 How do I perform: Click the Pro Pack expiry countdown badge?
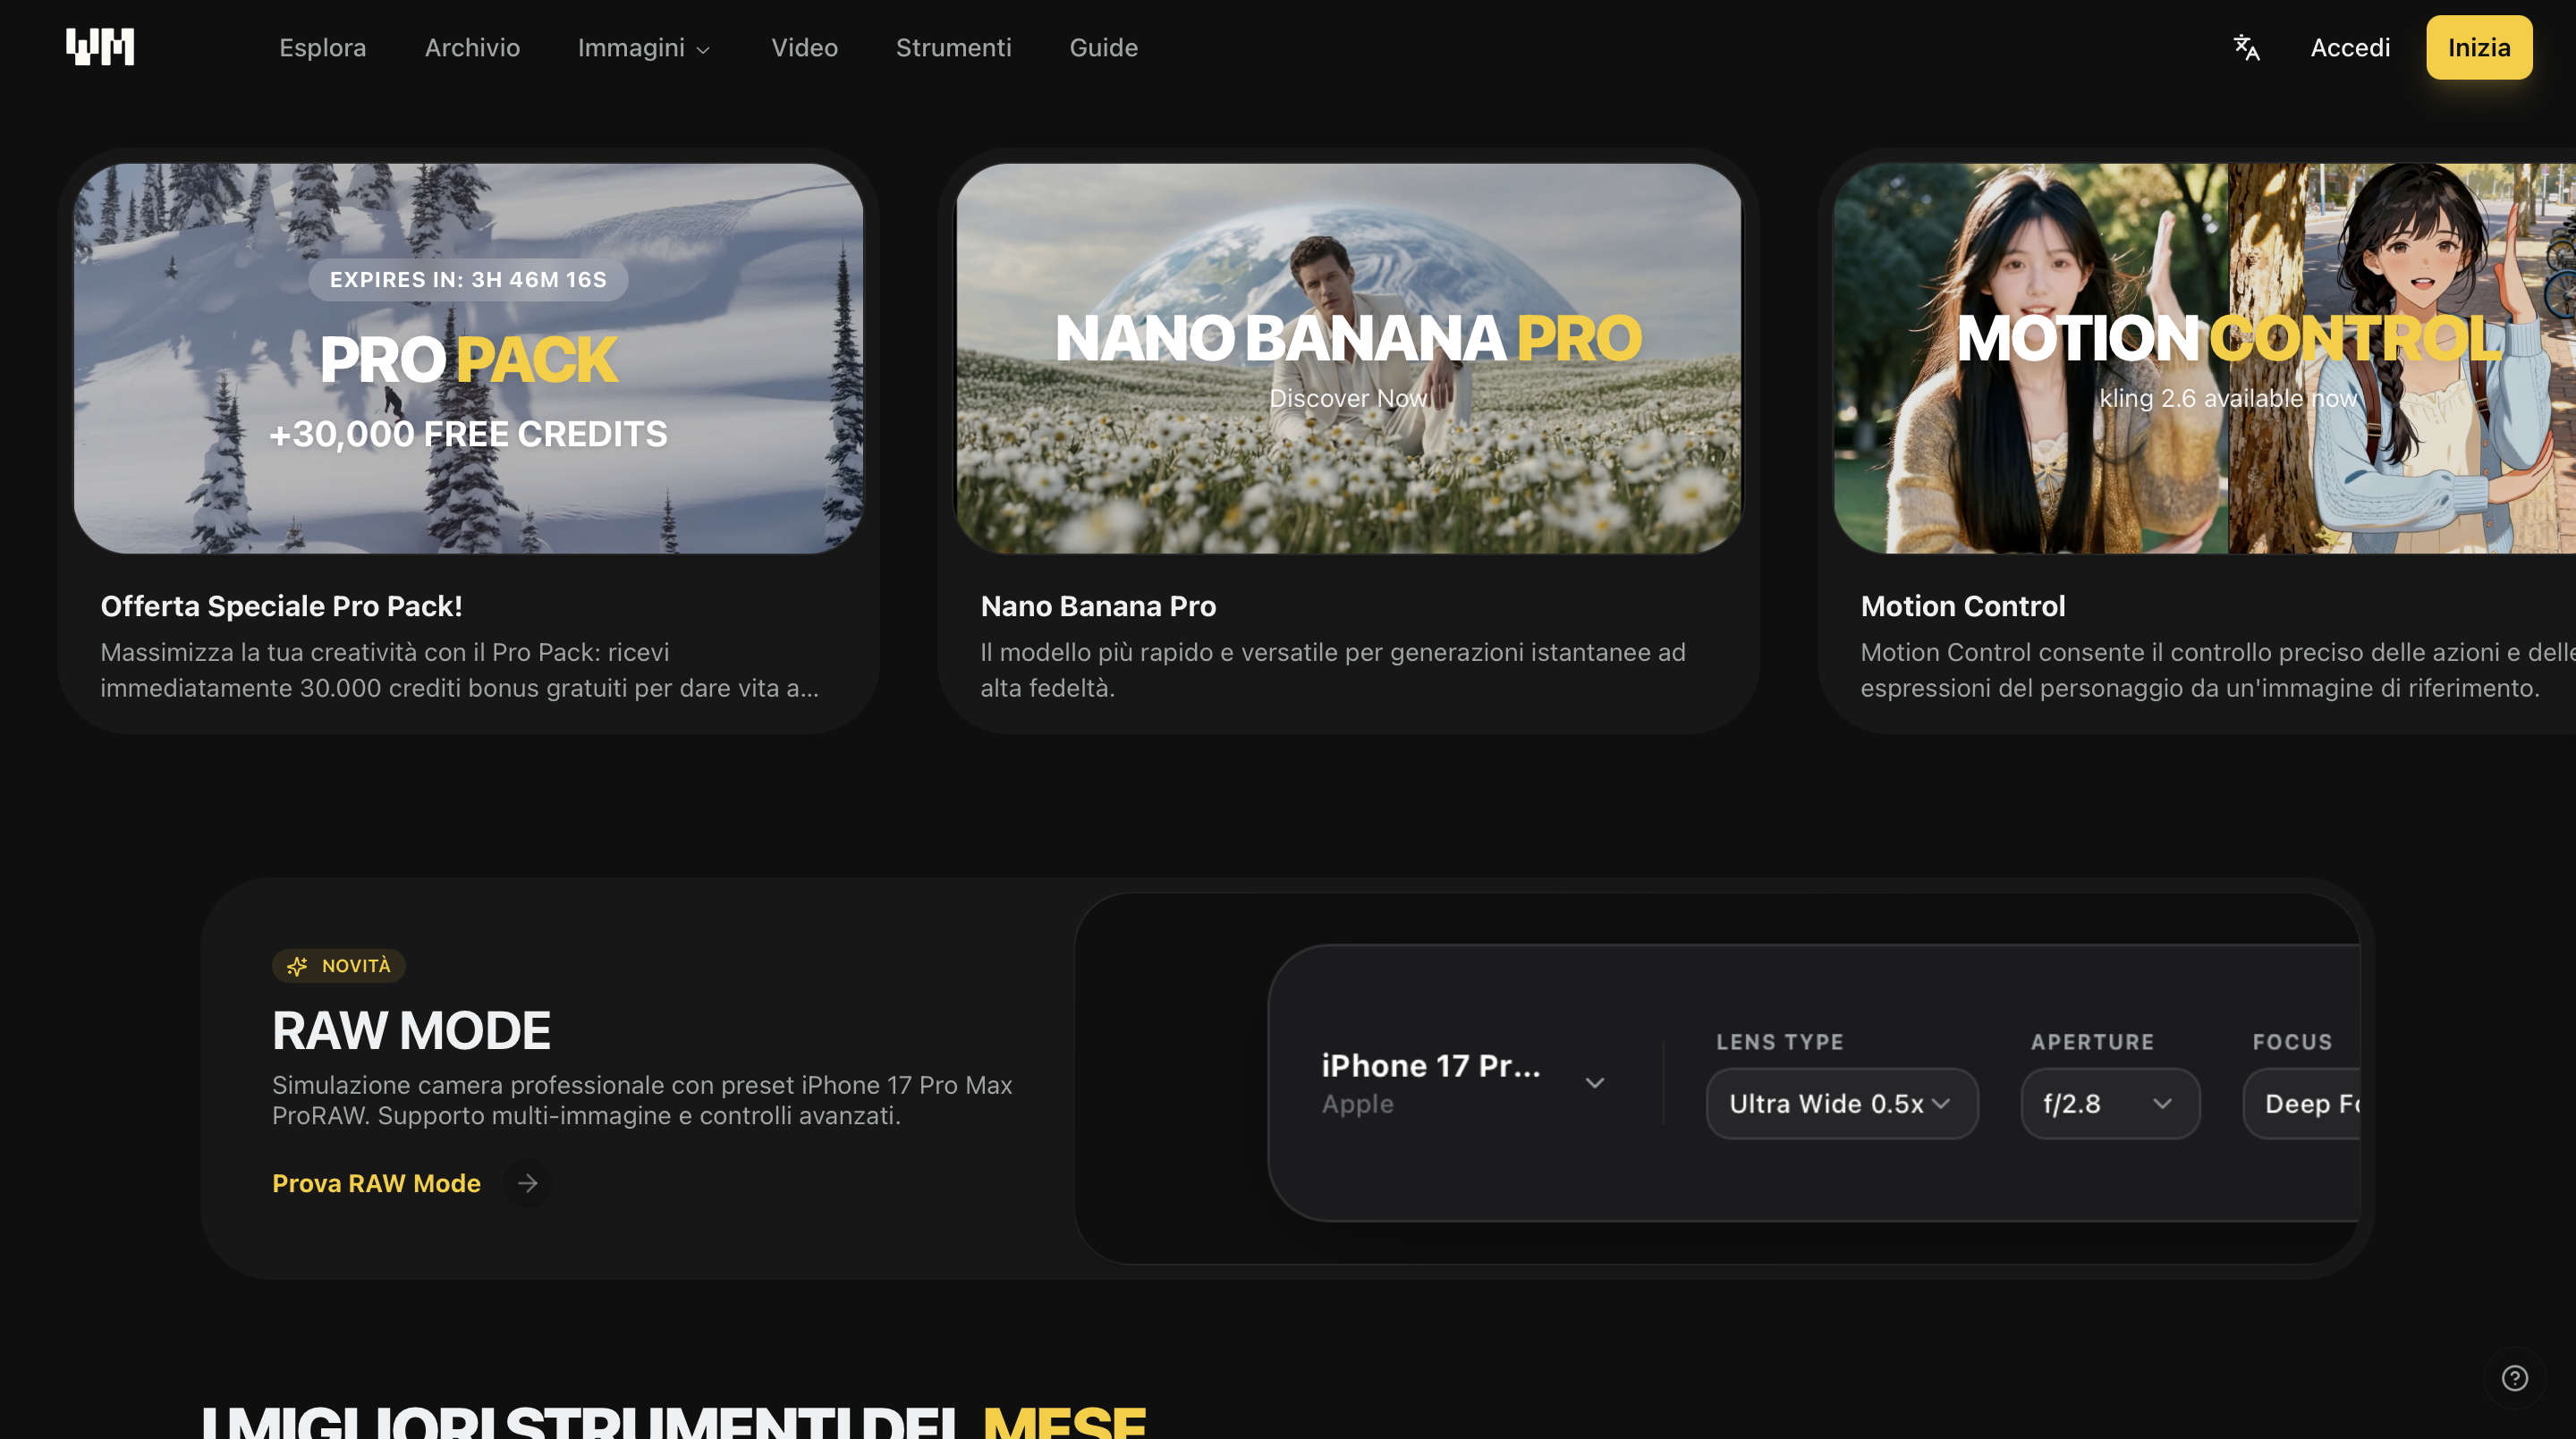tap(468, 280)
